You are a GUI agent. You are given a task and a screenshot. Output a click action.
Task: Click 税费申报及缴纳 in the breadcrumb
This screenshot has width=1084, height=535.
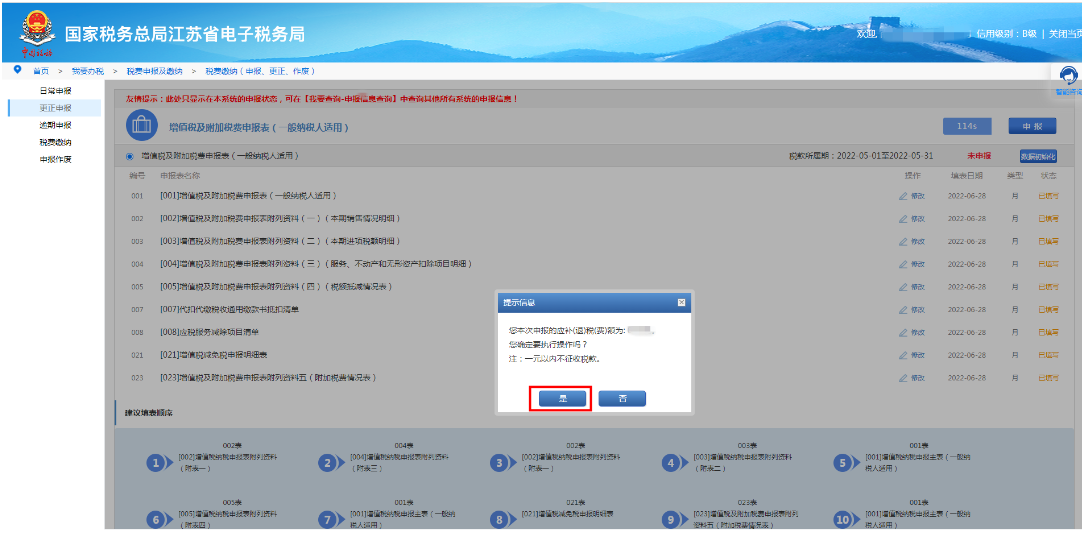(x=154, y=71)
